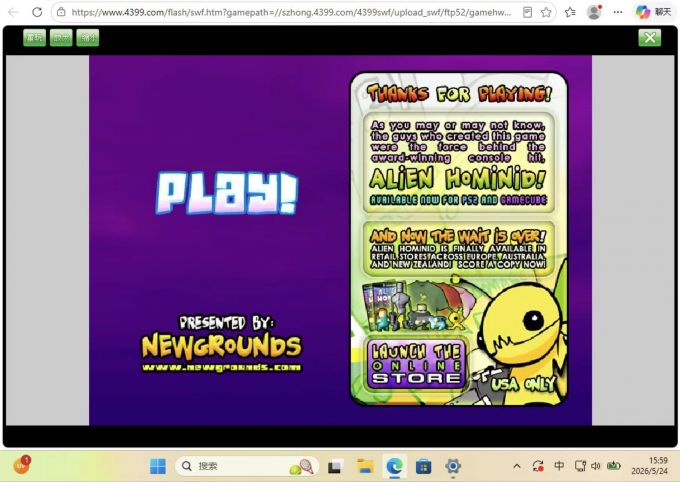The width and height of the screenshot is (680, 482).
Task: Open the Copilot 聊天 chat button
Action: pyautogui.click(x=654, y=12)
